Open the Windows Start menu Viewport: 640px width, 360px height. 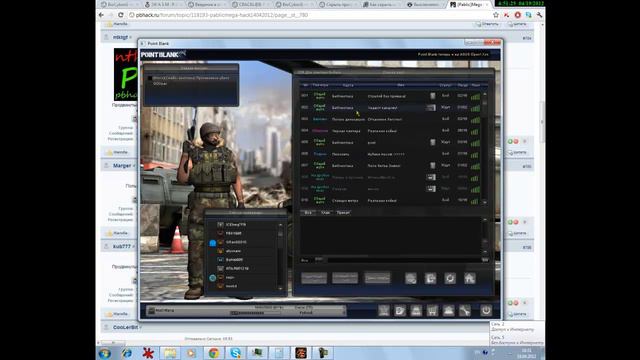[x=105, y=353]
